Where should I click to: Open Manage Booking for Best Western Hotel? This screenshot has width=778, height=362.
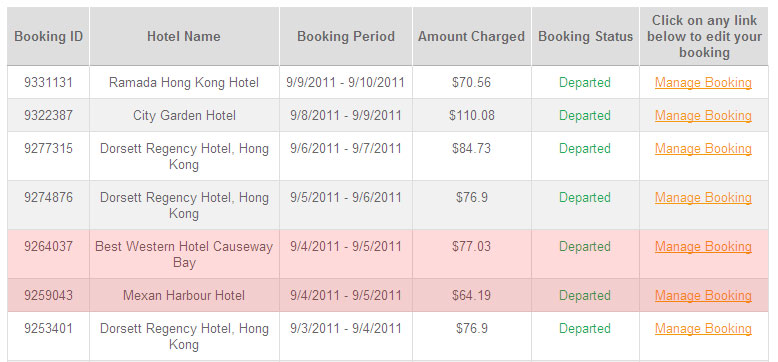point(703,246)
